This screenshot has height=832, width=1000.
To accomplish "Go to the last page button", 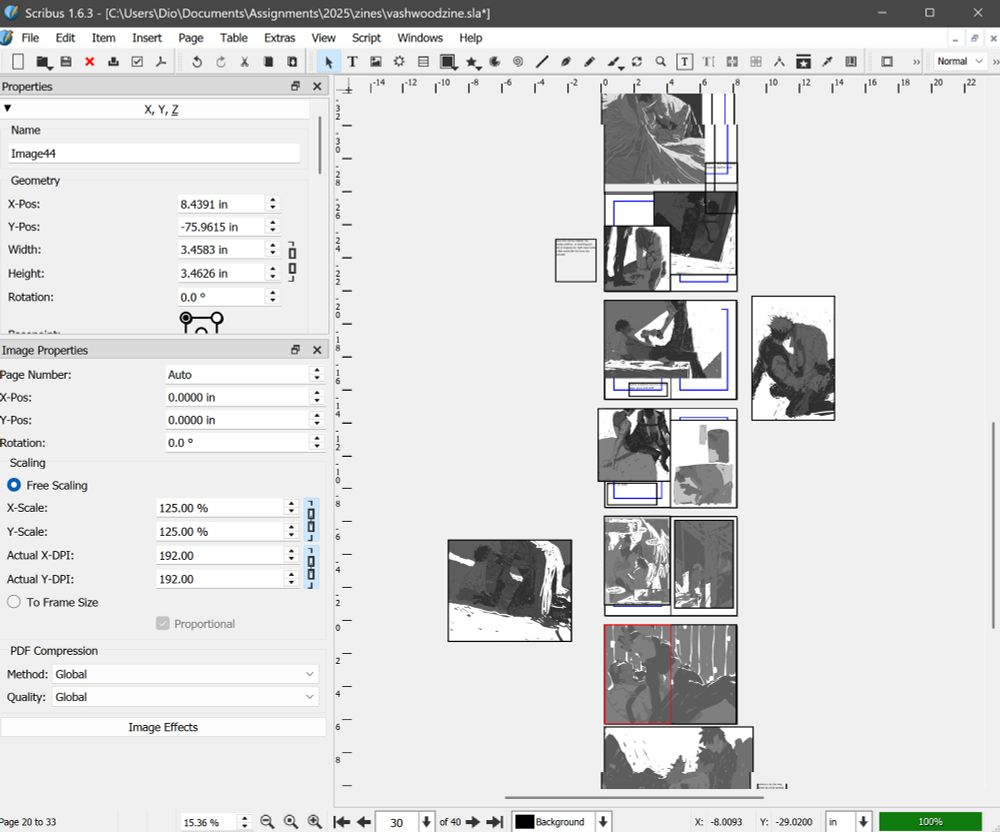I will 494,822.
